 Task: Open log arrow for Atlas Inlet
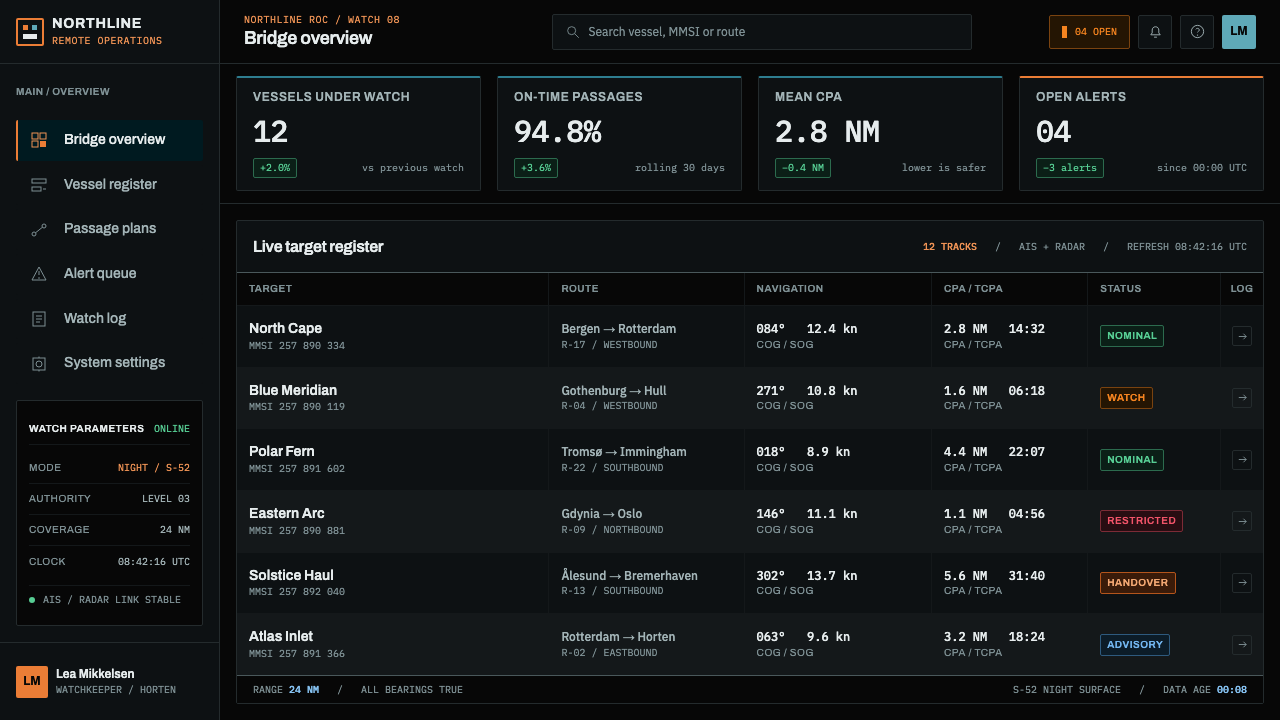(x=1242, y=645)
